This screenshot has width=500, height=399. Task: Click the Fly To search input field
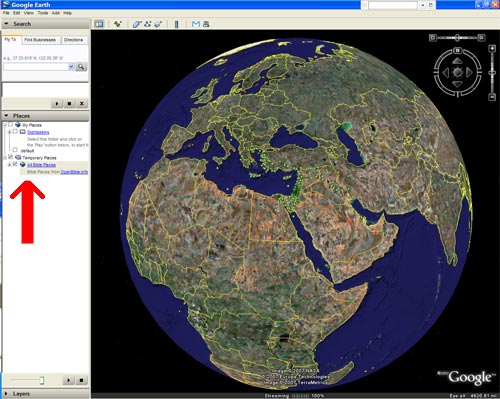[x=36, y=67]
